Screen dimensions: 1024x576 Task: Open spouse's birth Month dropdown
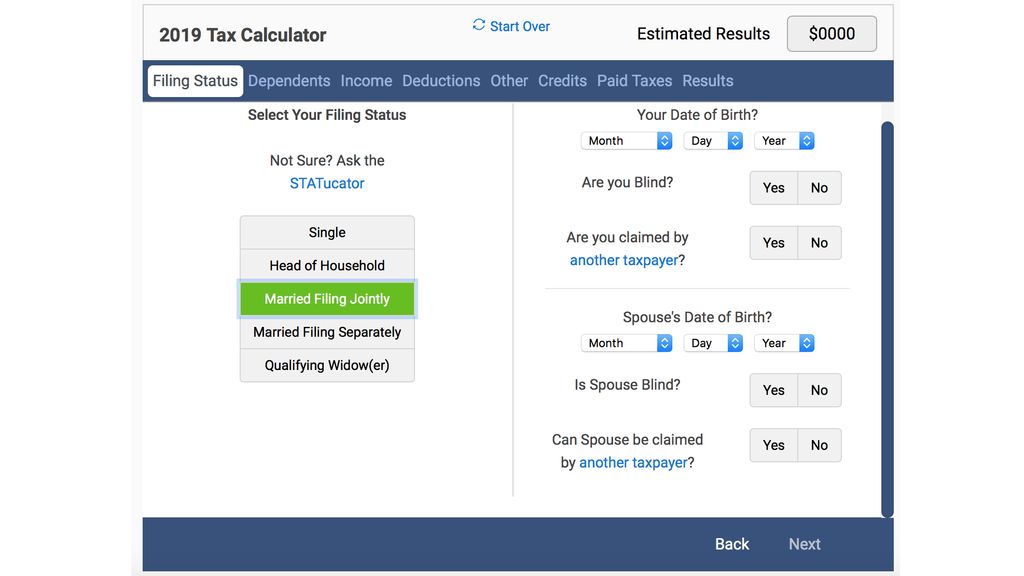click(626, 343)
